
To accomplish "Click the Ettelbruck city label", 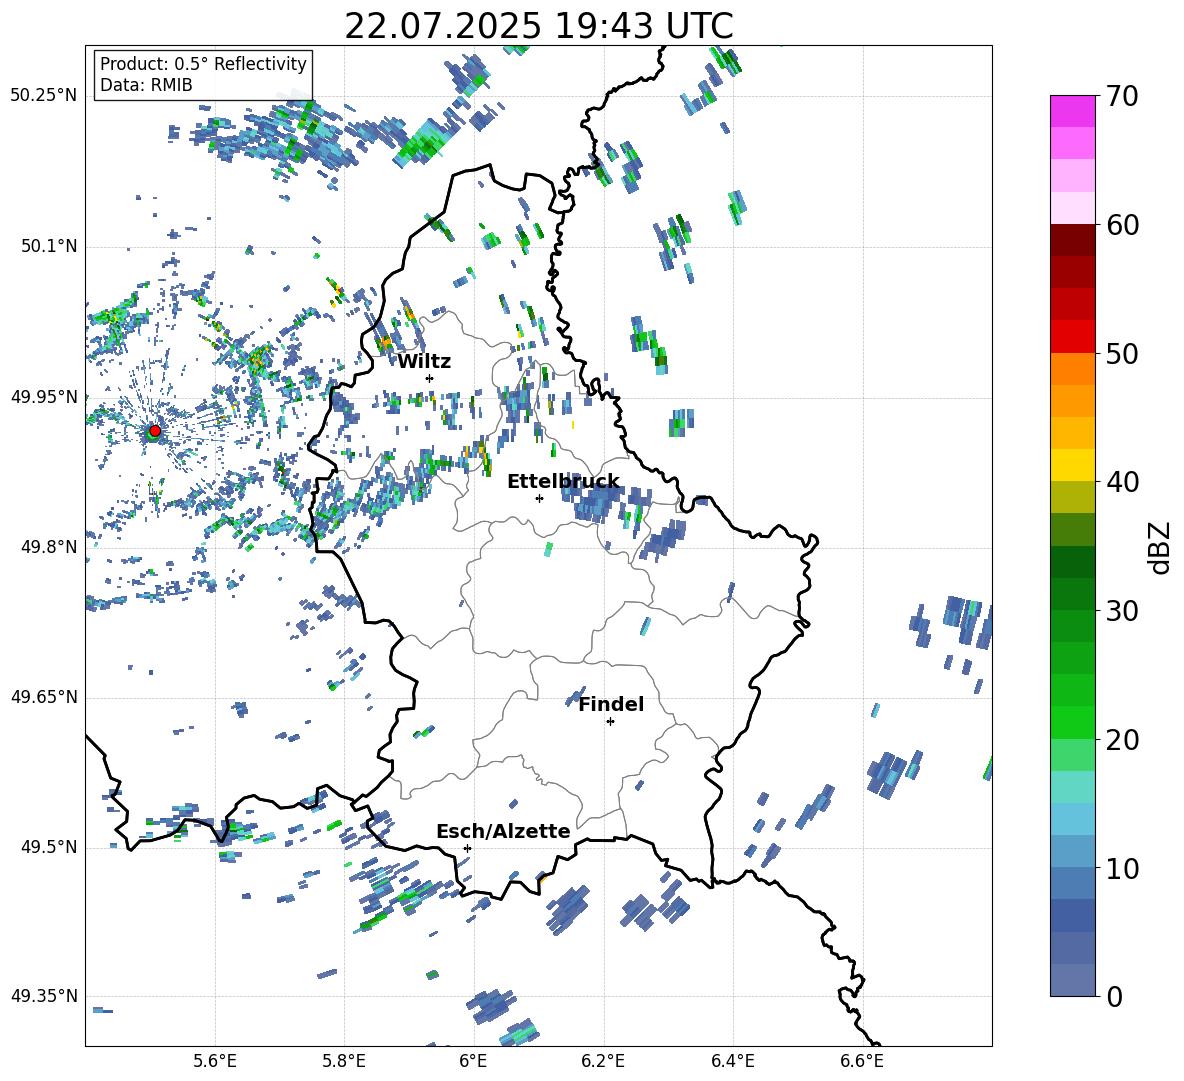I will click(563, 482).
